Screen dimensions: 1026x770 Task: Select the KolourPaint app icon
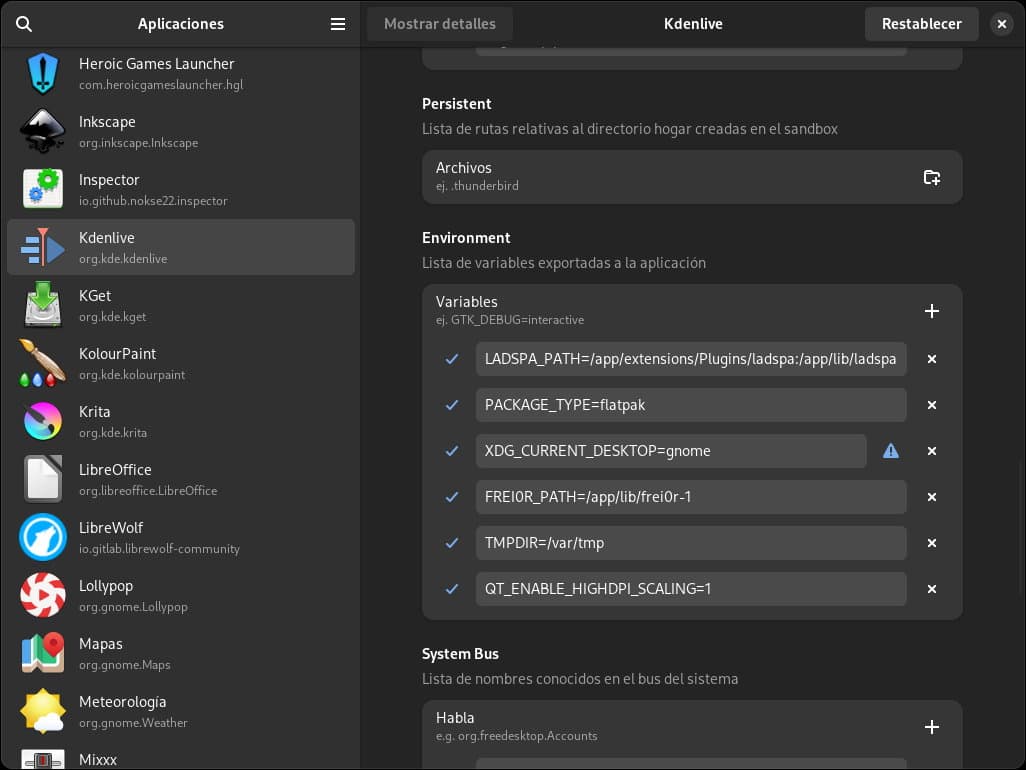(43, 362)
